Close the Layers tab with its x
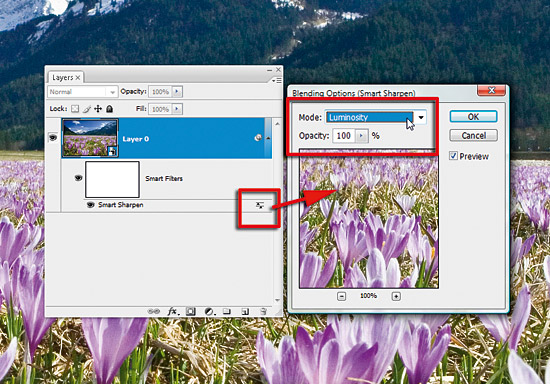The height and width of the screenshot is (384, 550). click(x=78, y=78)
